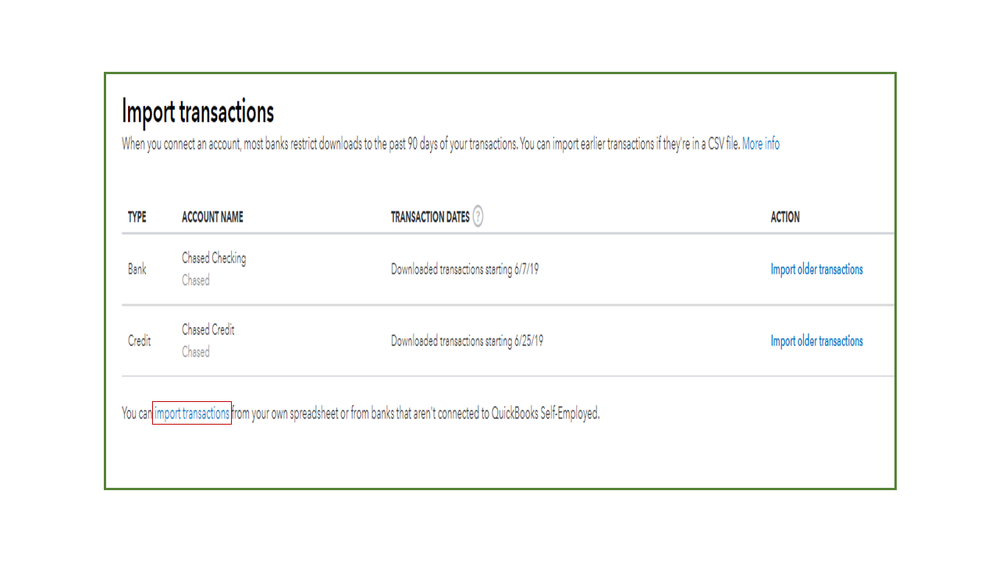The height and width of the screenshot is (562, 999).
Task: Click the Chased bank label under Chased Checking
Action: click(x=196, y=281)
